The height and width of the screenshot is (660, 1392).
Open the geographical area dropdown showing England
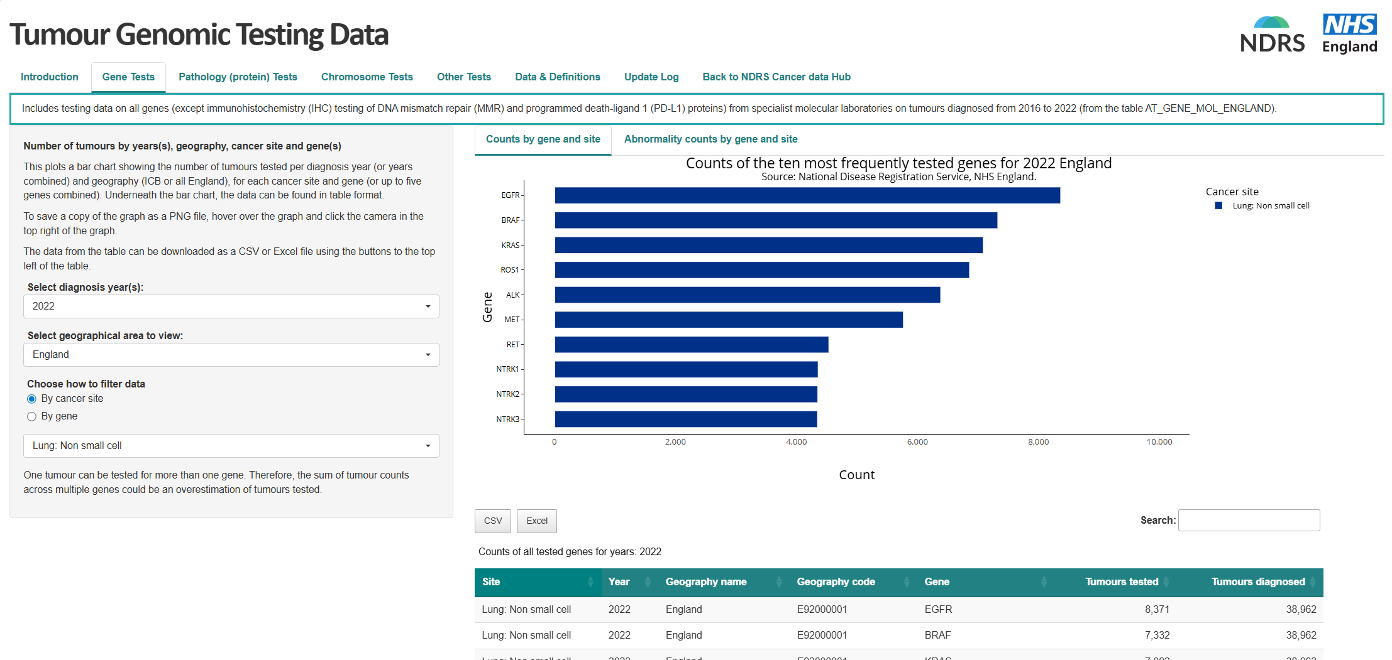[x=231, y=354]
